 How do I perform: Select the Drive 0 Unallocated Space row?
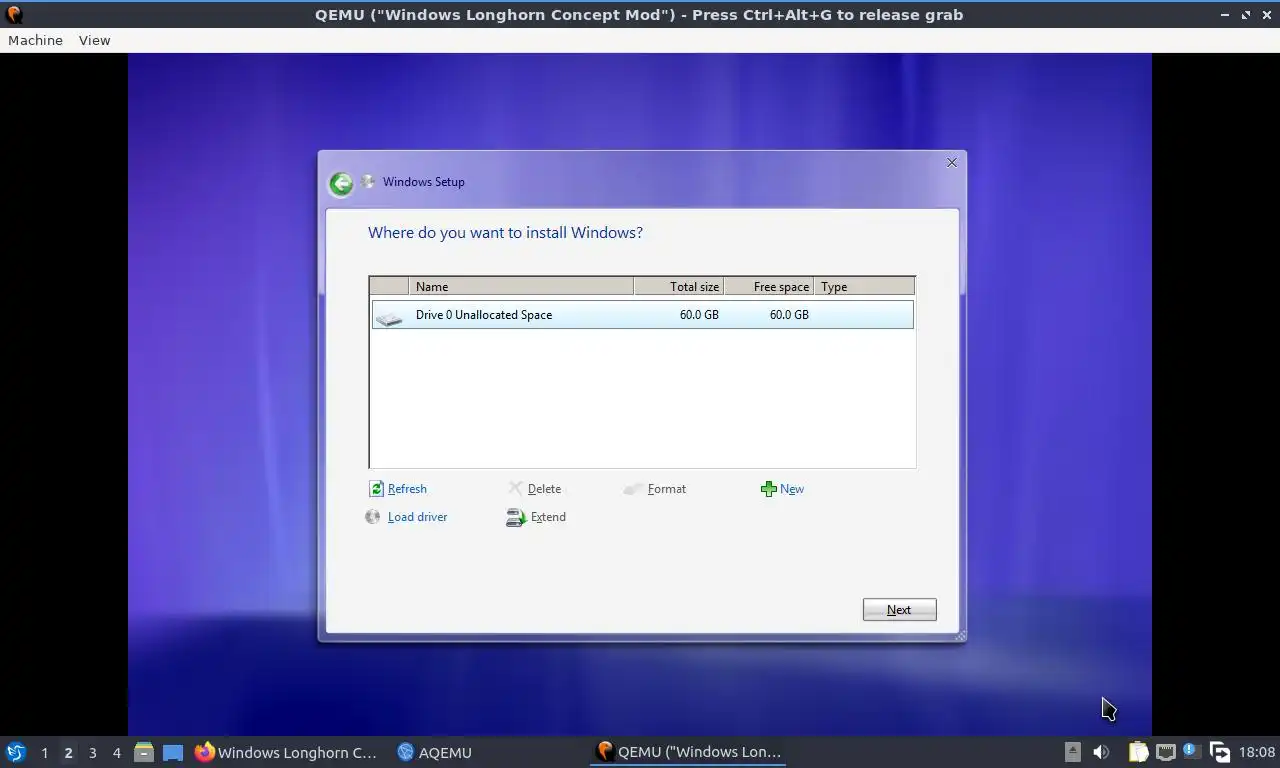642,315
